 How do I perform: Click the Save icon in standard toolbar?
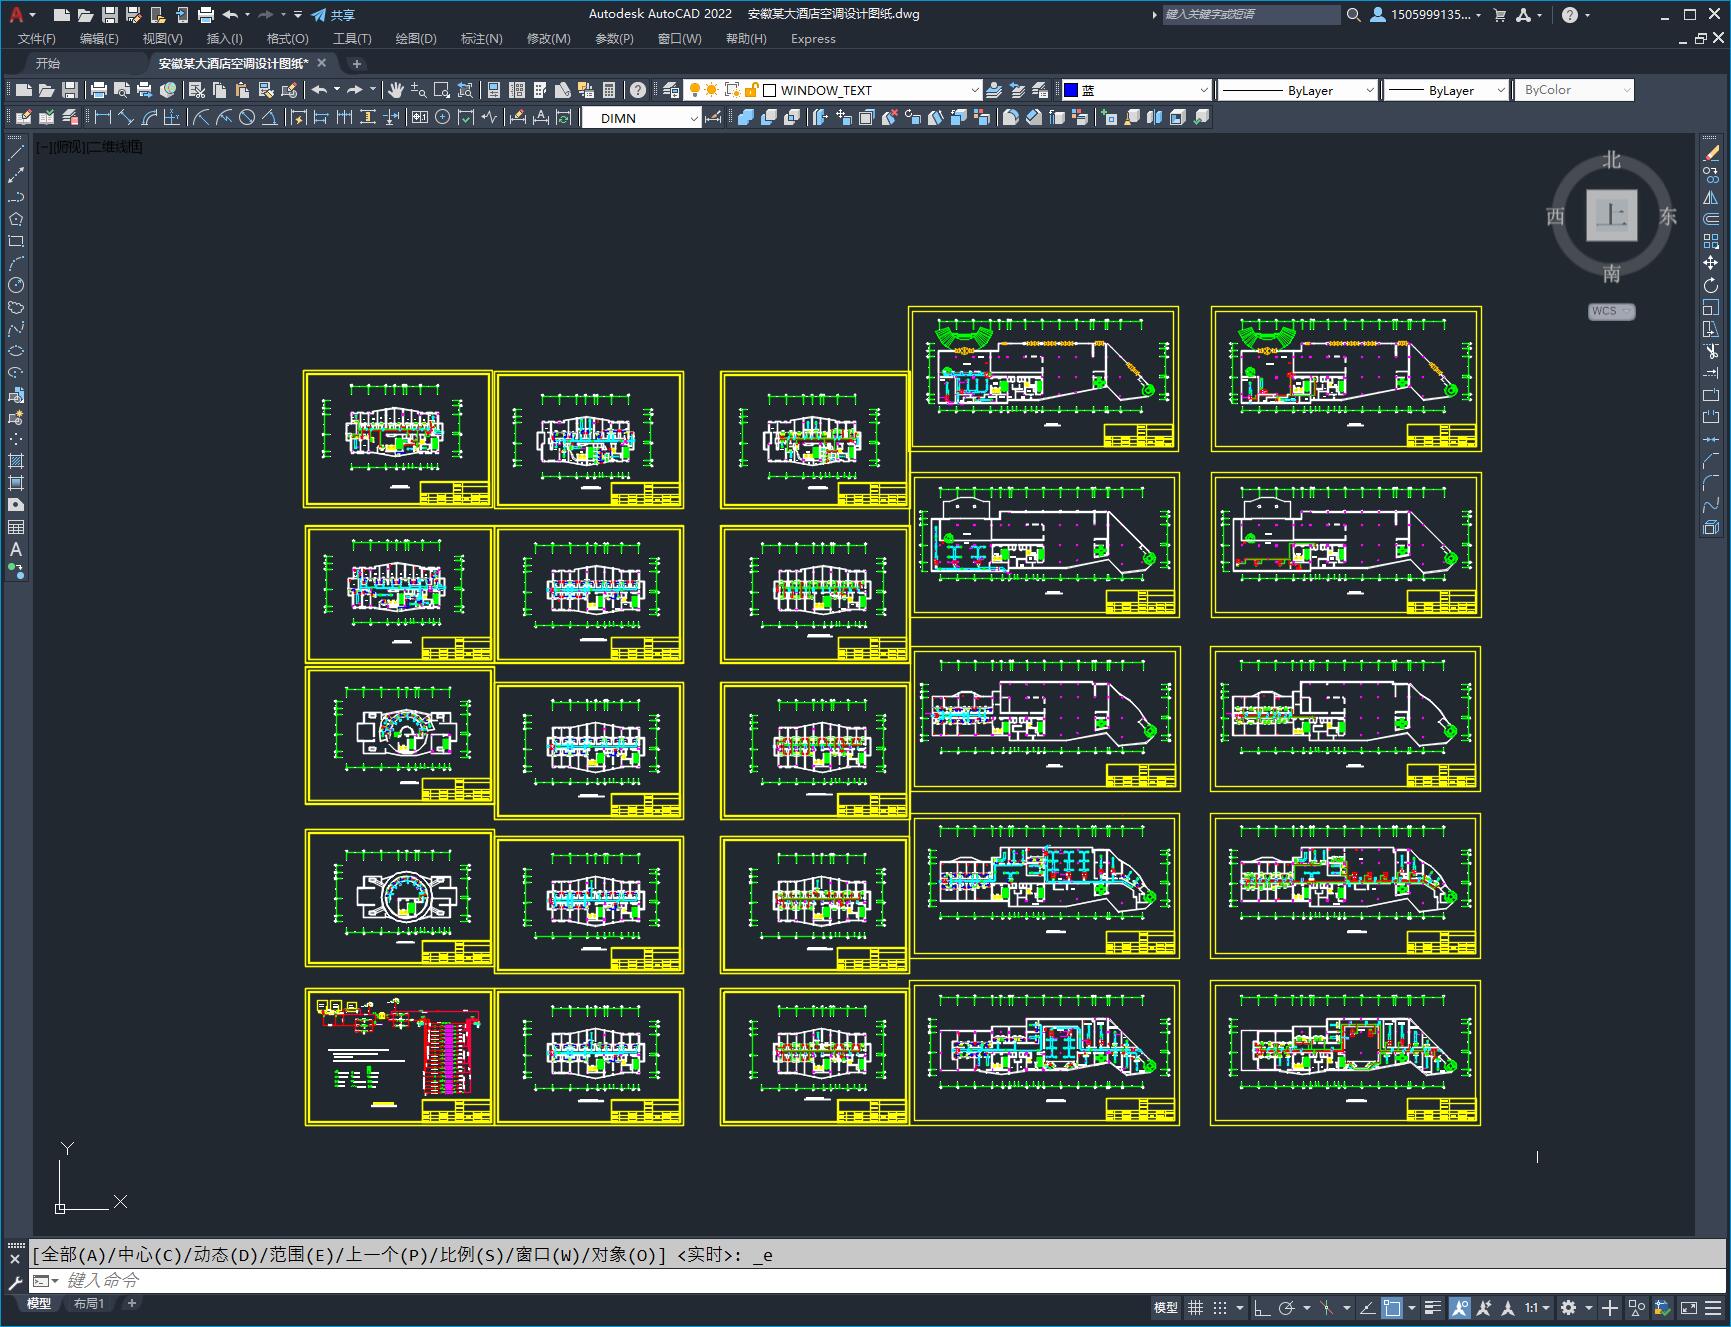pyautogui.click(x=70, y=90)
